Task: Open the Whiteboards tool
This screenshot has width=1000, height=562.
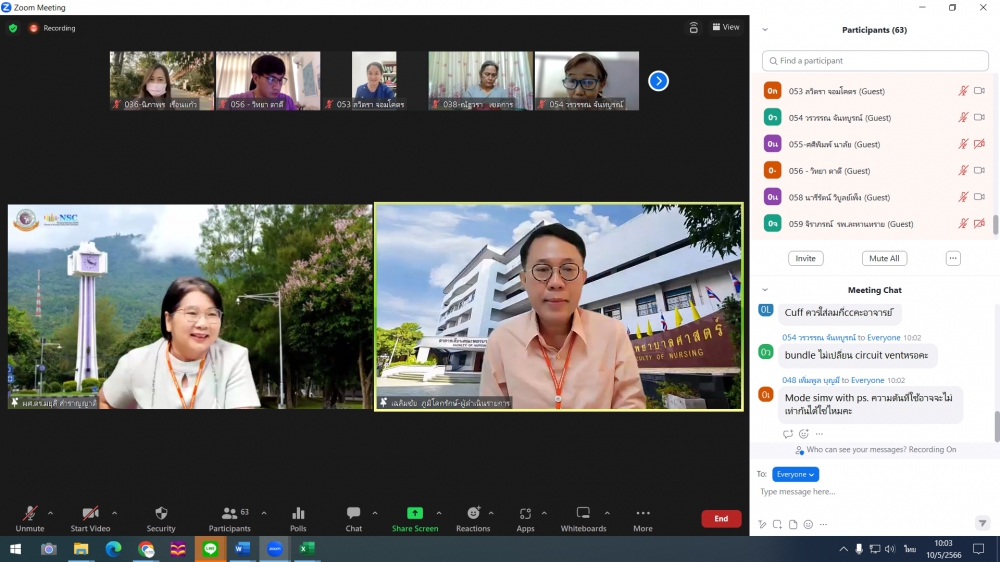Action: pyautogui.click(x=583, y=517)
